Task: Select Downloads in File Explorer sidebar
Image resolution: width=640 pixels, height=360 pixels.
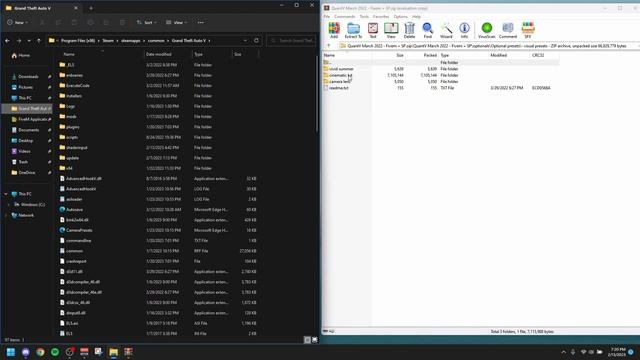Action: tap(27, 77)
